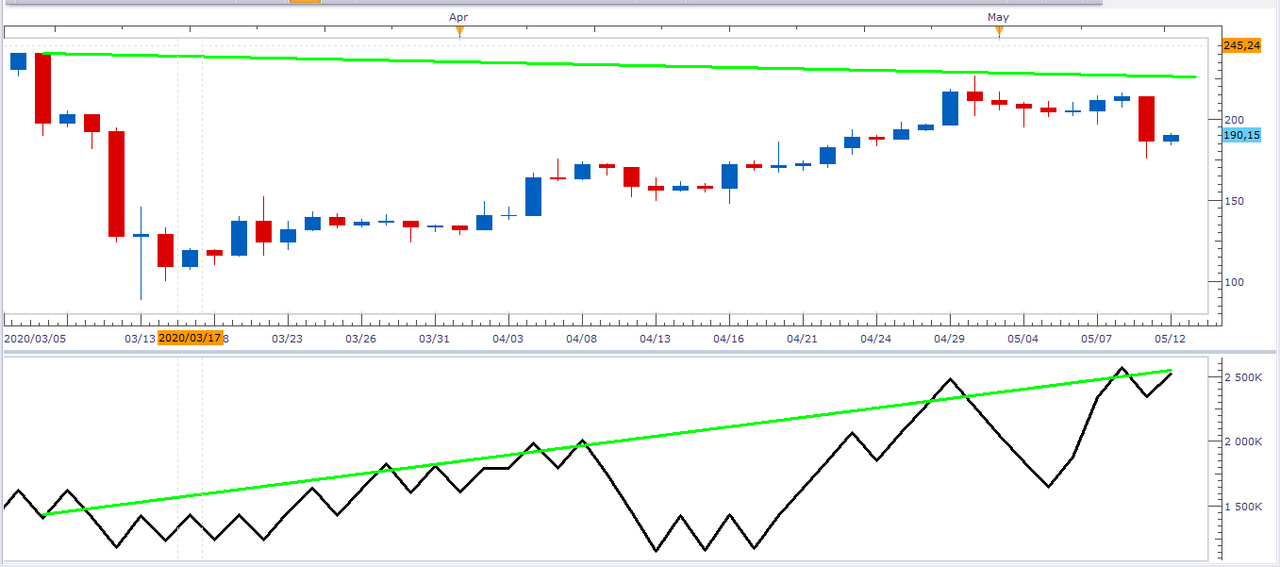The image size is (1280, 567).
Task: Click the 04/03 date label
Action: pyautogui.click(x=508, y=339)
